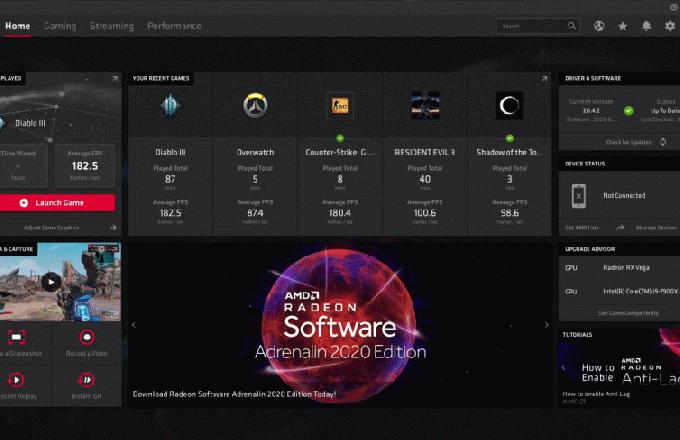This screenshot has height=440, width=680.
Task: Select the Diablo III game icon
Action: pyautogui.click(x=170, y=105)
